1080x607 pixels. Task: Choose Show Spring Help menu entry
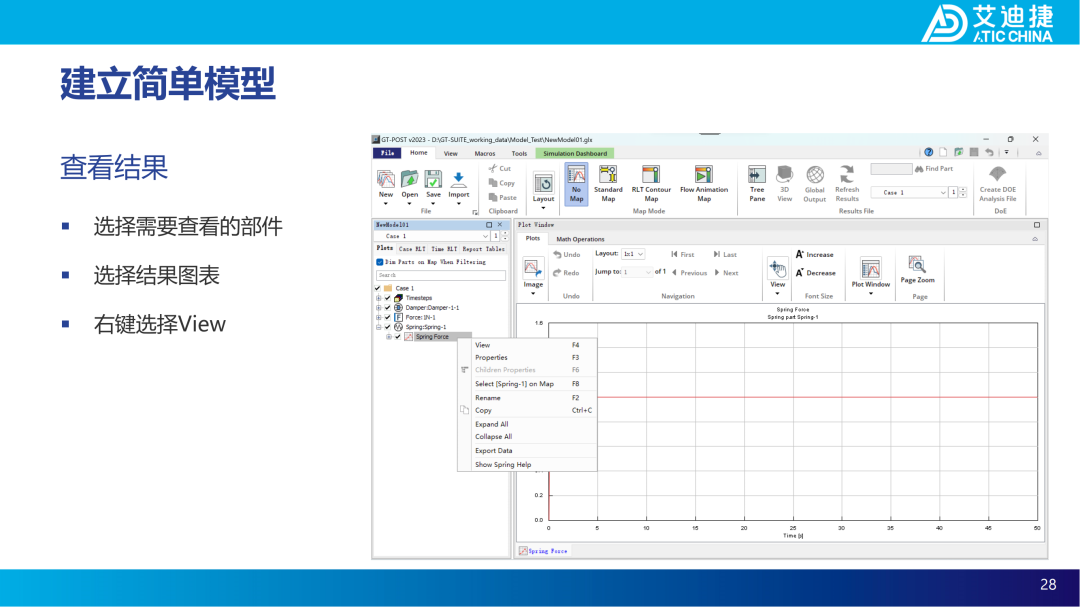(x=528, y=464)
